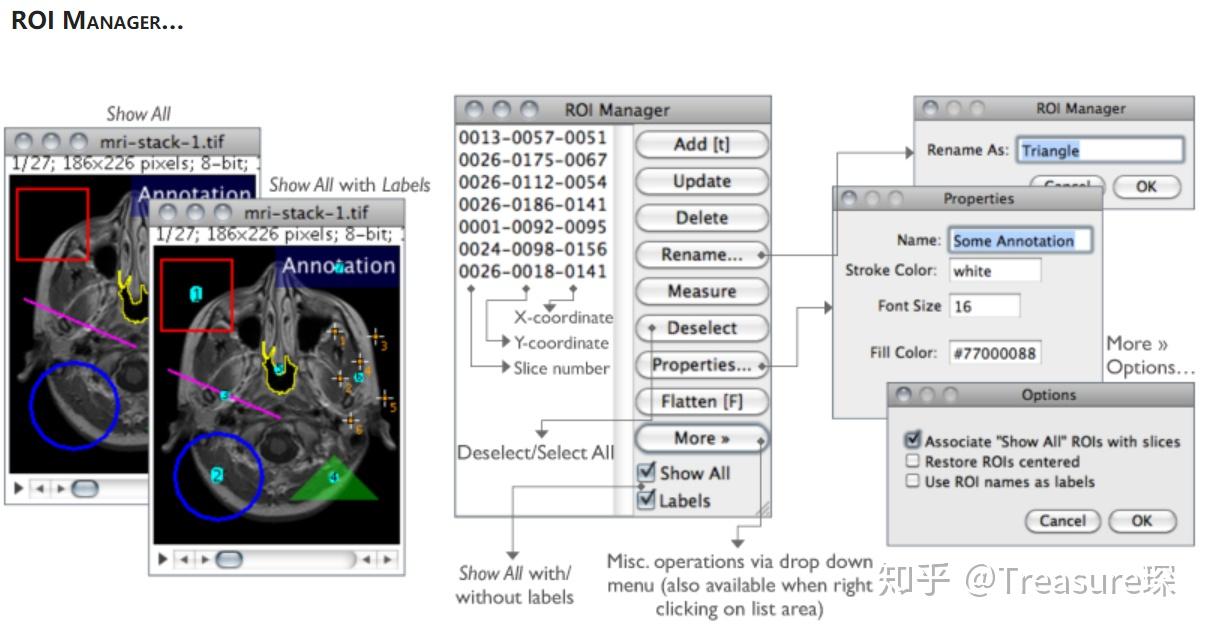The image size is (1206, 629).
Task: Click the close button of the Properties dialog
Action: [x=849, y=199]
